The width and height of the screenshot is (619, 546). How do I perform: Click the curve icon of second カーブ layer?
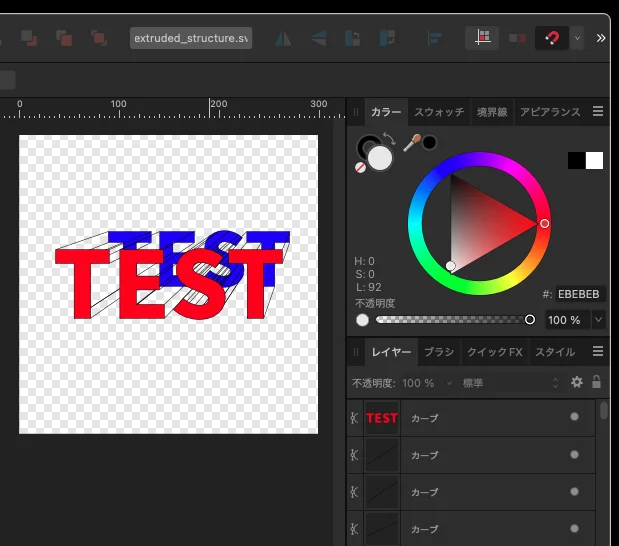[354, 455]
